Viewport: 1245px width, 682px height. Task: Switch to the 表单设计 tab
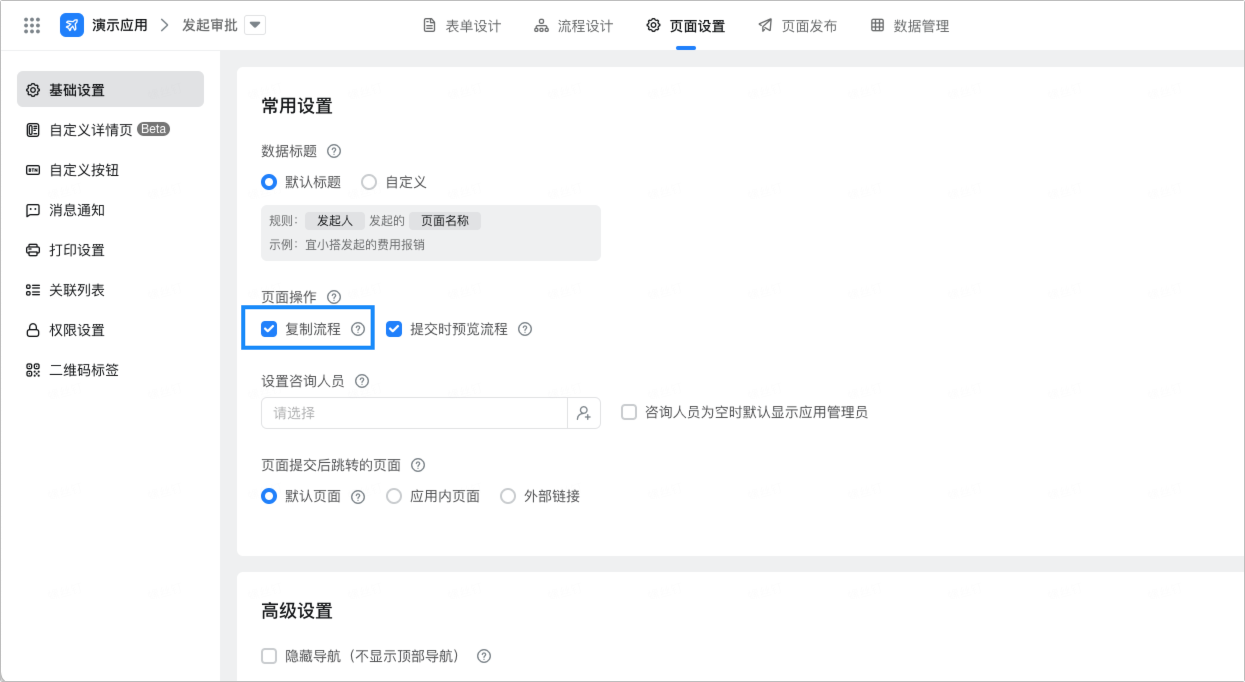click(462, 26)
